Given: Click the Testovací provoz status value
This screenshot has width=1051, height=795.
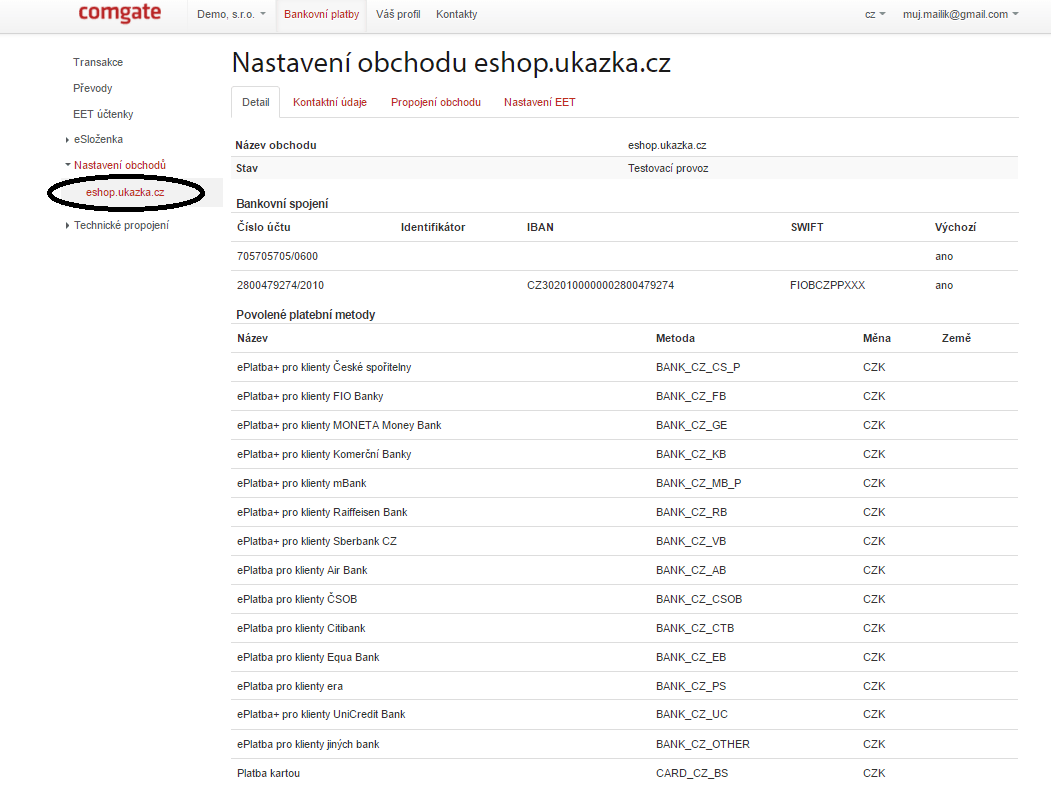Looking at the screenshot, I should pyautogui.click(x=668, y=168).
